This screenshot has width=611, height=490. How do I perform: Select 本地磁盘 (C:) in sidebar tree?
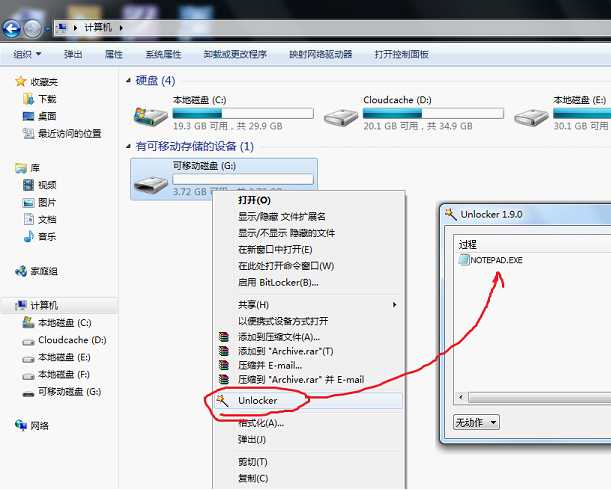pos(57,323)
